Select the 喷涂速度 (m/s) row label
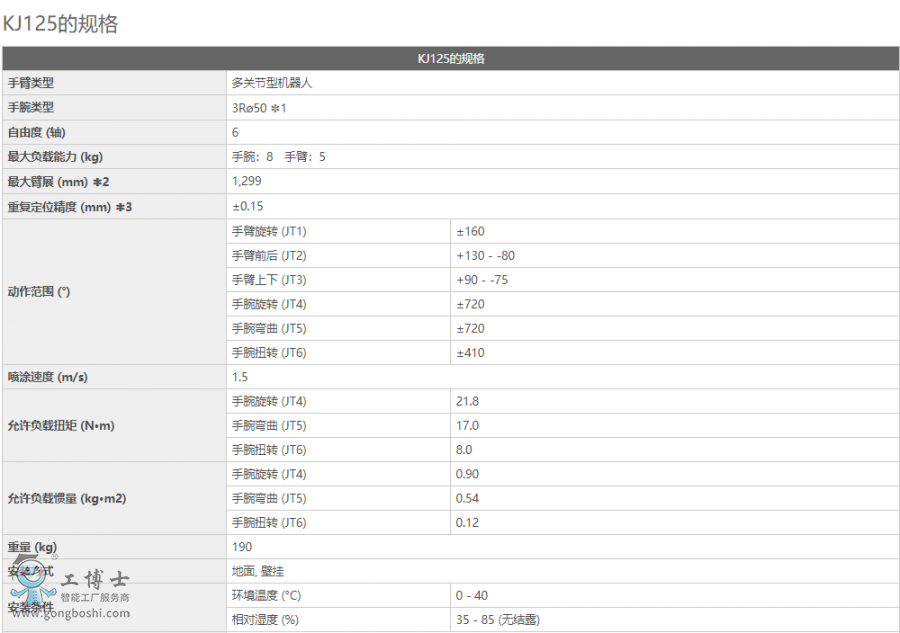Image resolution: width=900 pixels, height=633 pixels. pyautogui.click(x=47, y=377)
